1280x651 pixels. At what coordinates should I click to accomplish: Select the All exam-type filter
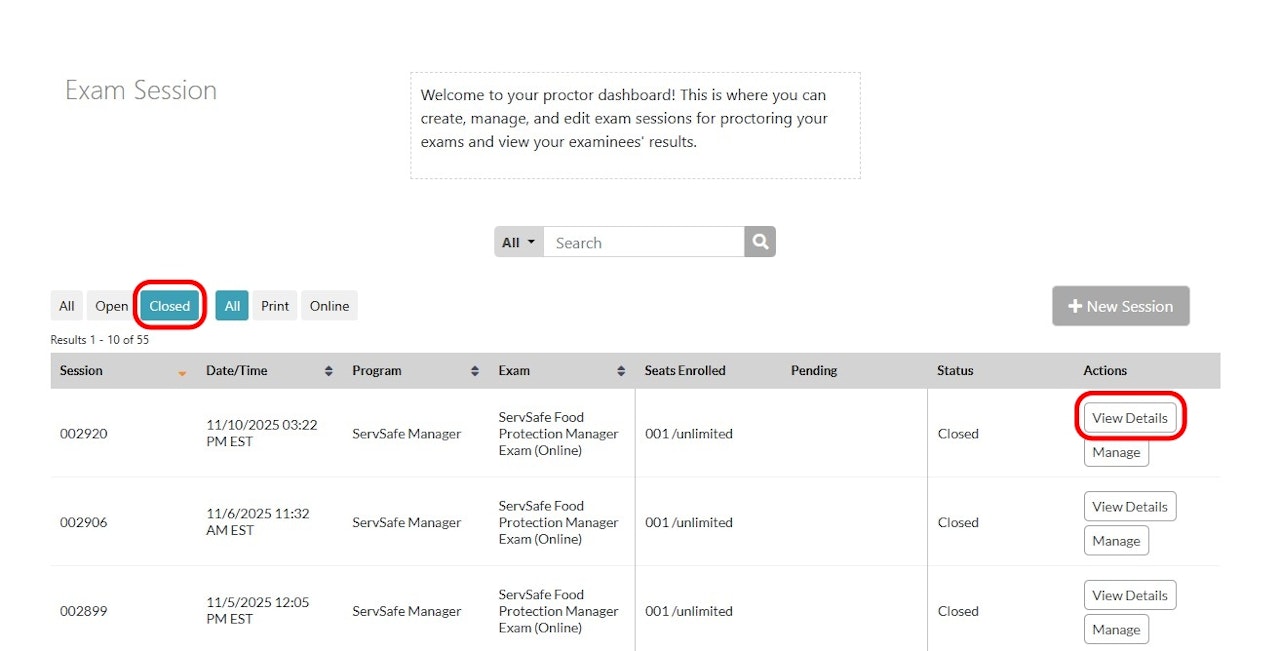[x=232, y=306]
